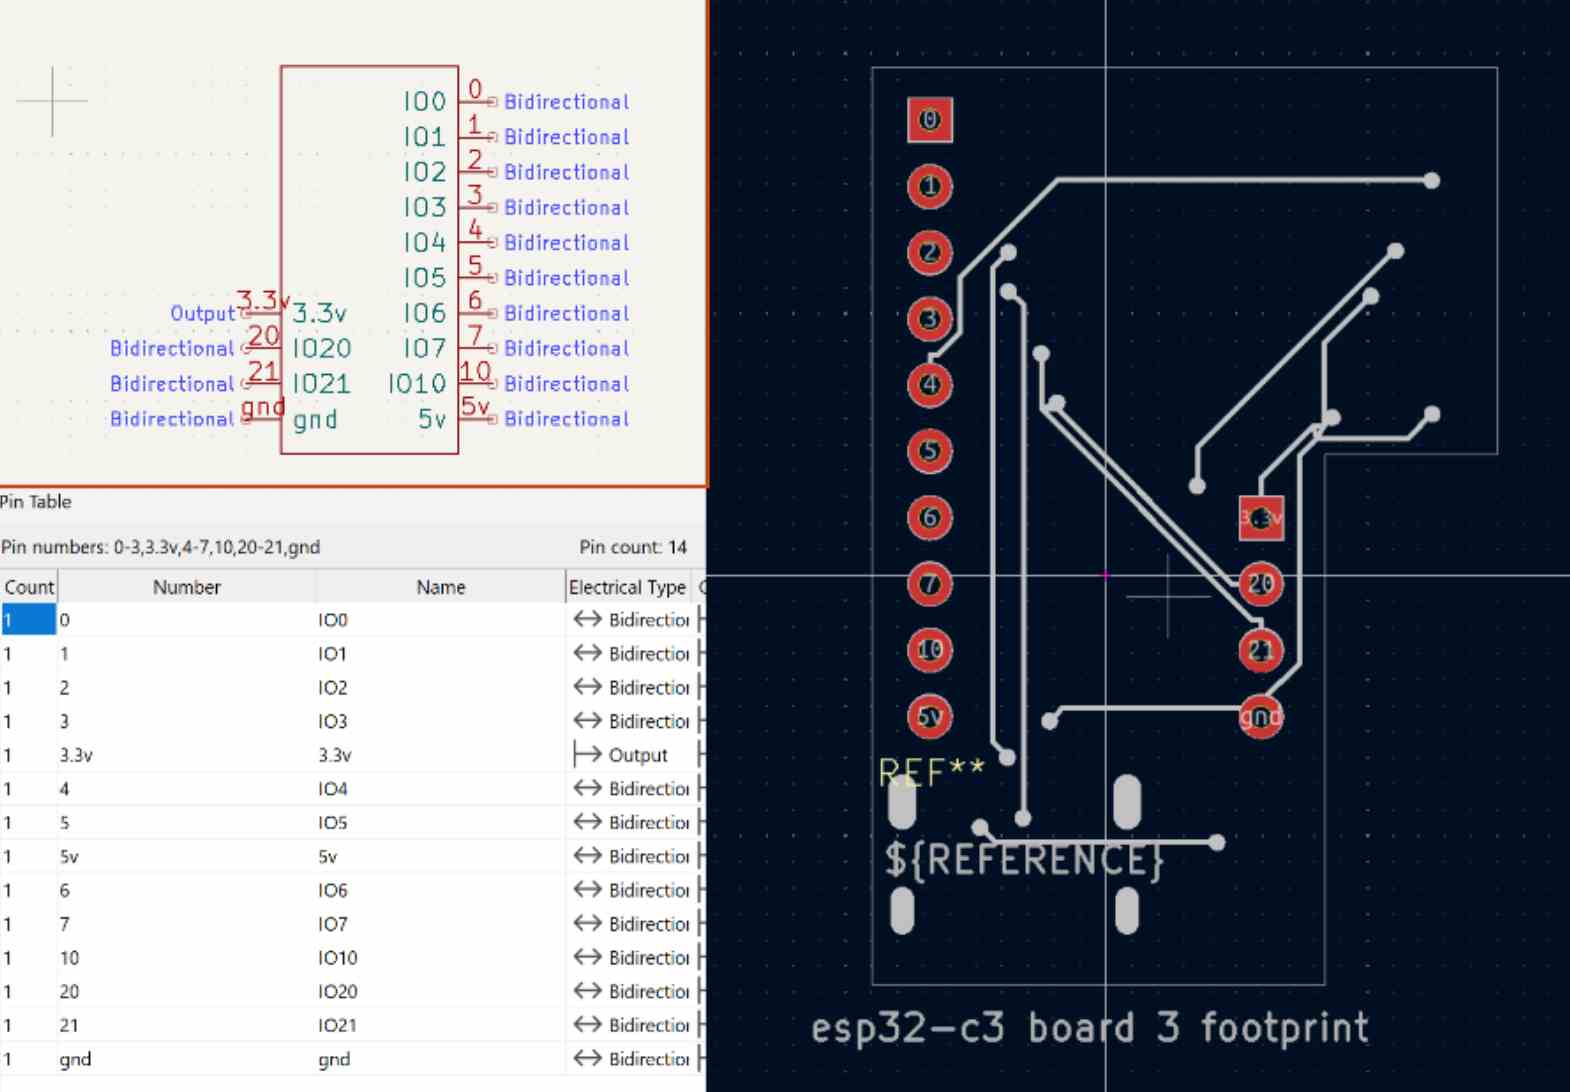Click the "Pin Table" panel title
1570x1092 pixels.
coord(36,502)
